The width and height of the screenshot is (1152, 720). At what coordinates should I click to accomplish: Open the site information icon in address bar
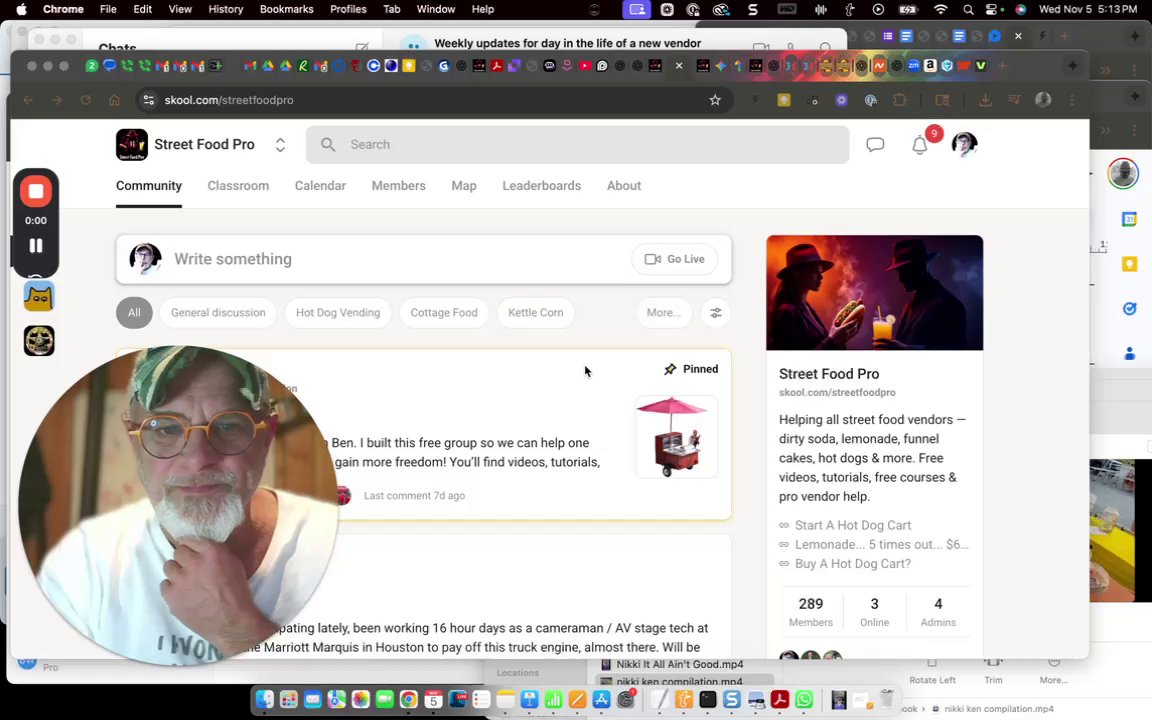click(x=148, y=100)
